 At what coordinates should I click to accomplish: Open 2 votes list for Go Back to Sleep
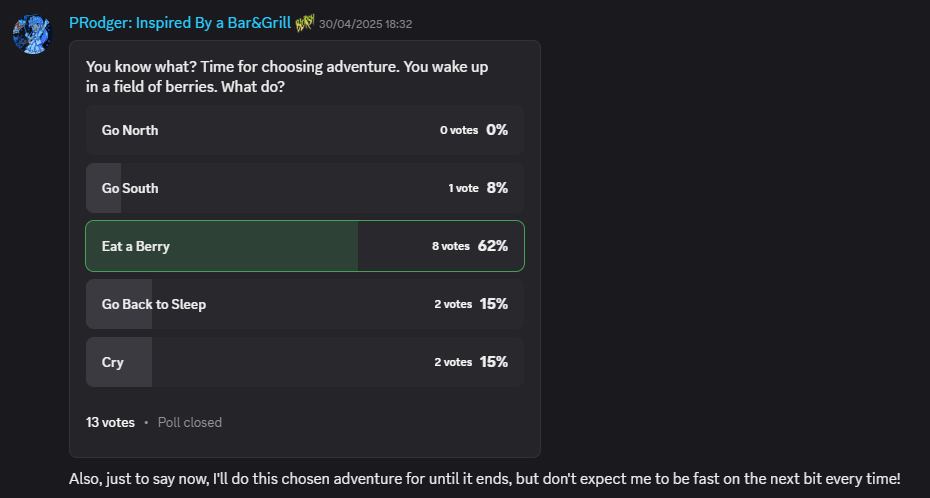pos(453,304)
